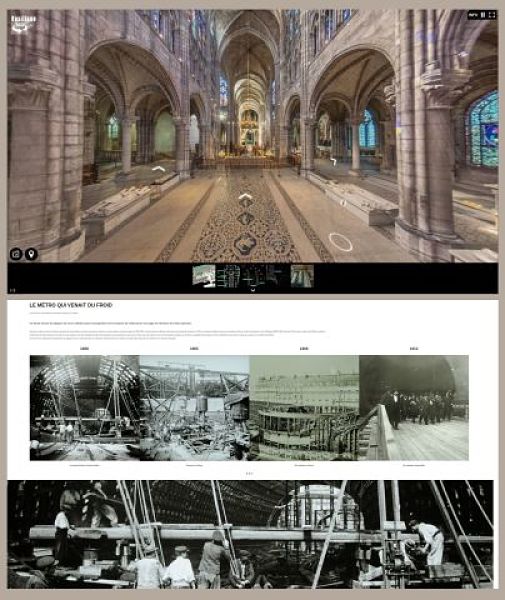Image resolution: width=505 pixels, height=600 pixels.
Task: Click the pagination dots below the timeline
Action: (x=249, y=474)
